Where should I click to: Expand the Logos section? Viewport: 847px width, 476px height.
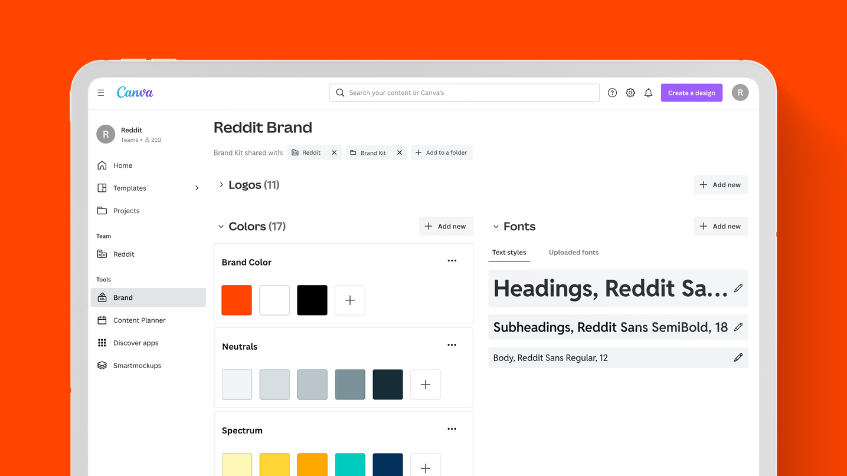click(x=221, y=185)
